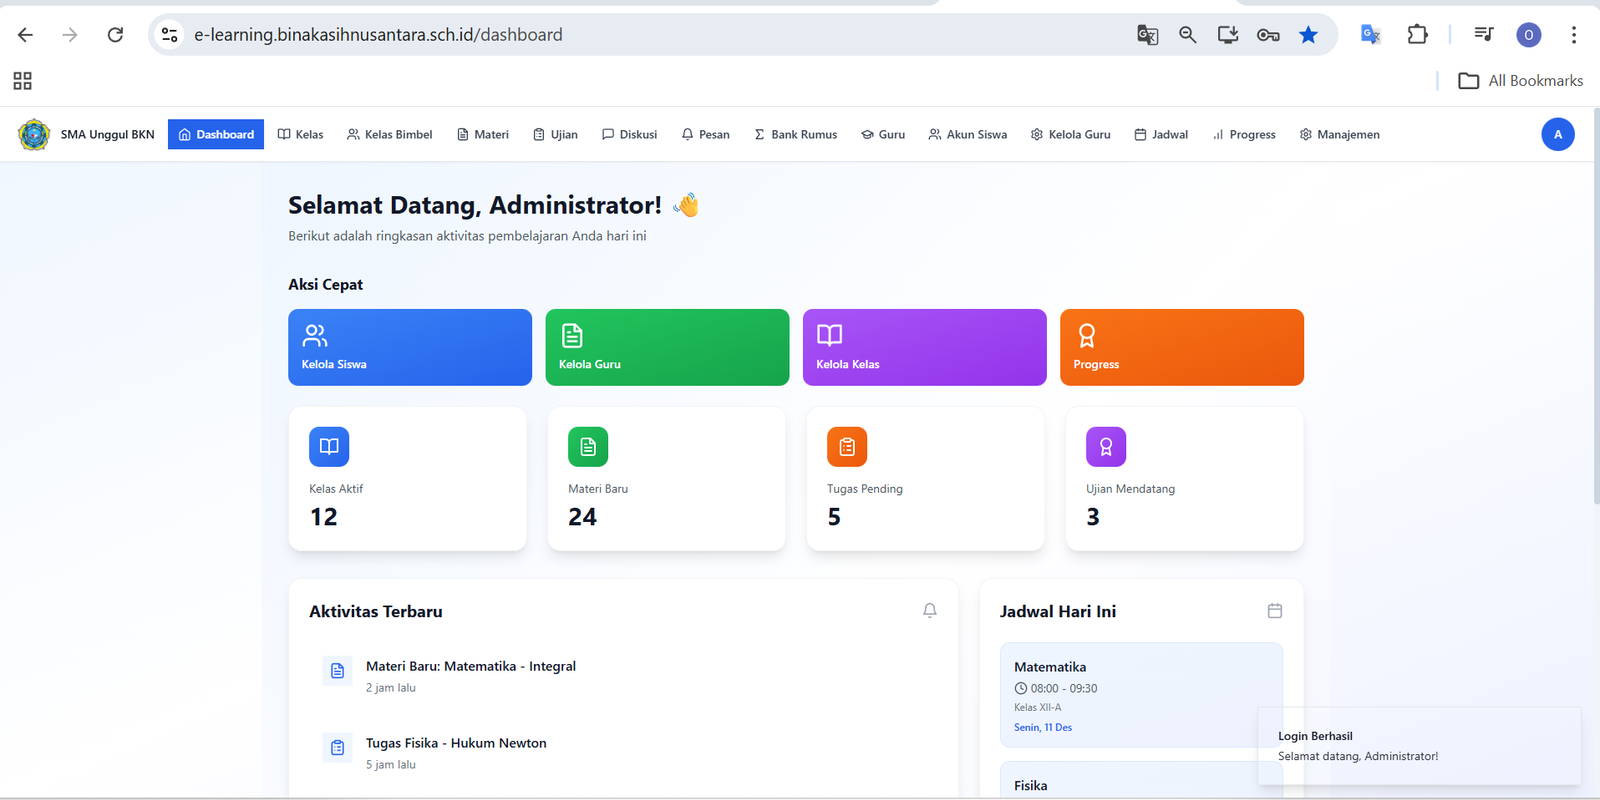This screenshot has height=800, width=1600.
Task: Click the install app icon
Action: click(x=1228, y=35)
